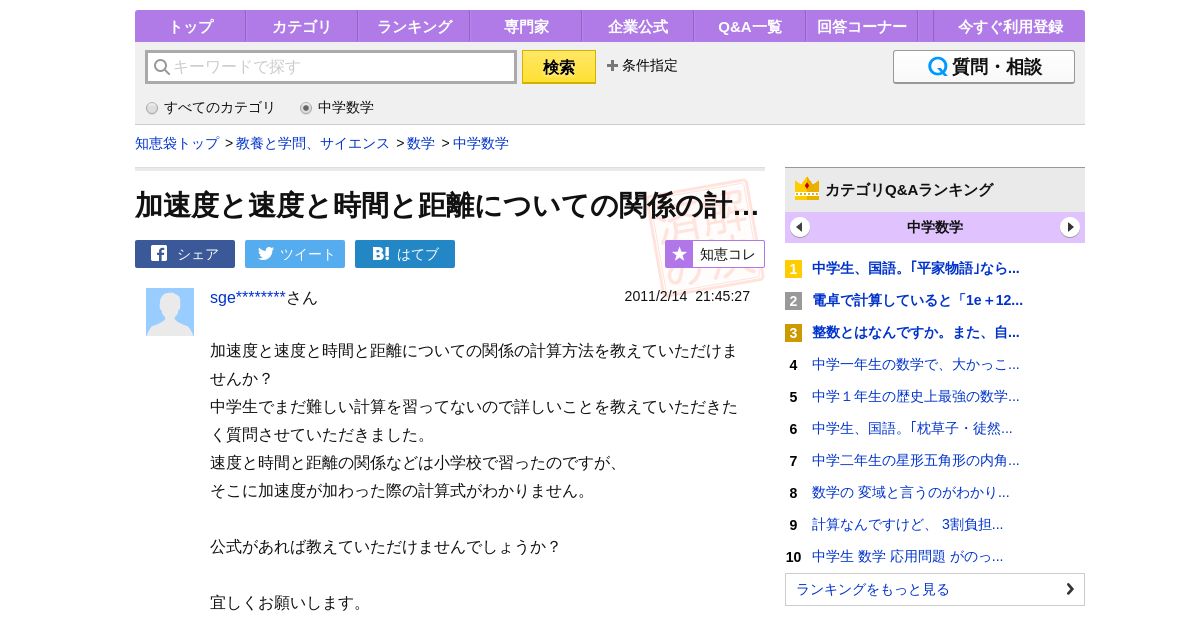This screenshot has width=1200, height=630.
Task: Open the ランキング tab
Action: click(414, 27)
